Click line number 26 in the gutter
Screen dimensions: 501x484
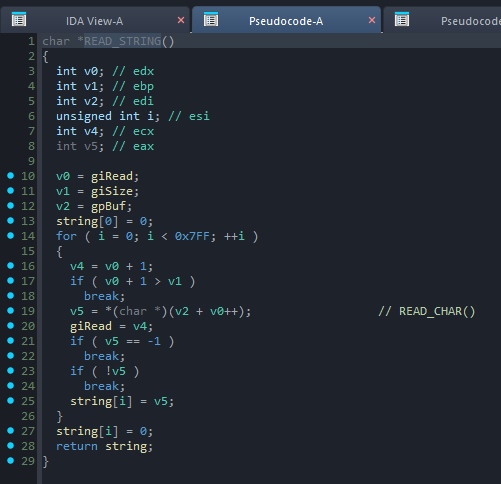[x=28, y=416]
